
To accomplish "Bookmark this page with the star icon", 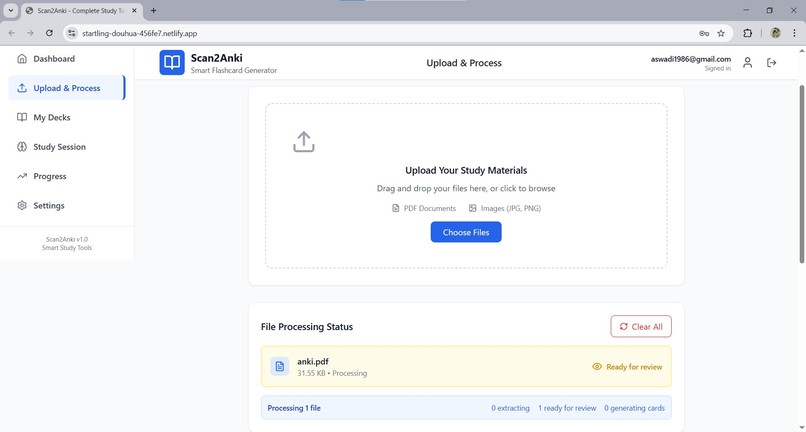I will click(x=721, y=33).
